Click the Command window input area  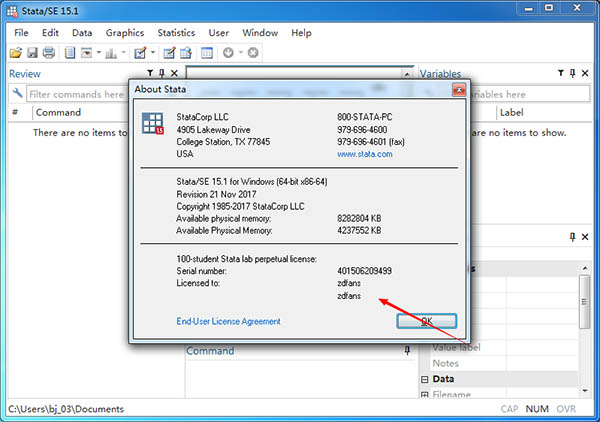click(300, 379)
